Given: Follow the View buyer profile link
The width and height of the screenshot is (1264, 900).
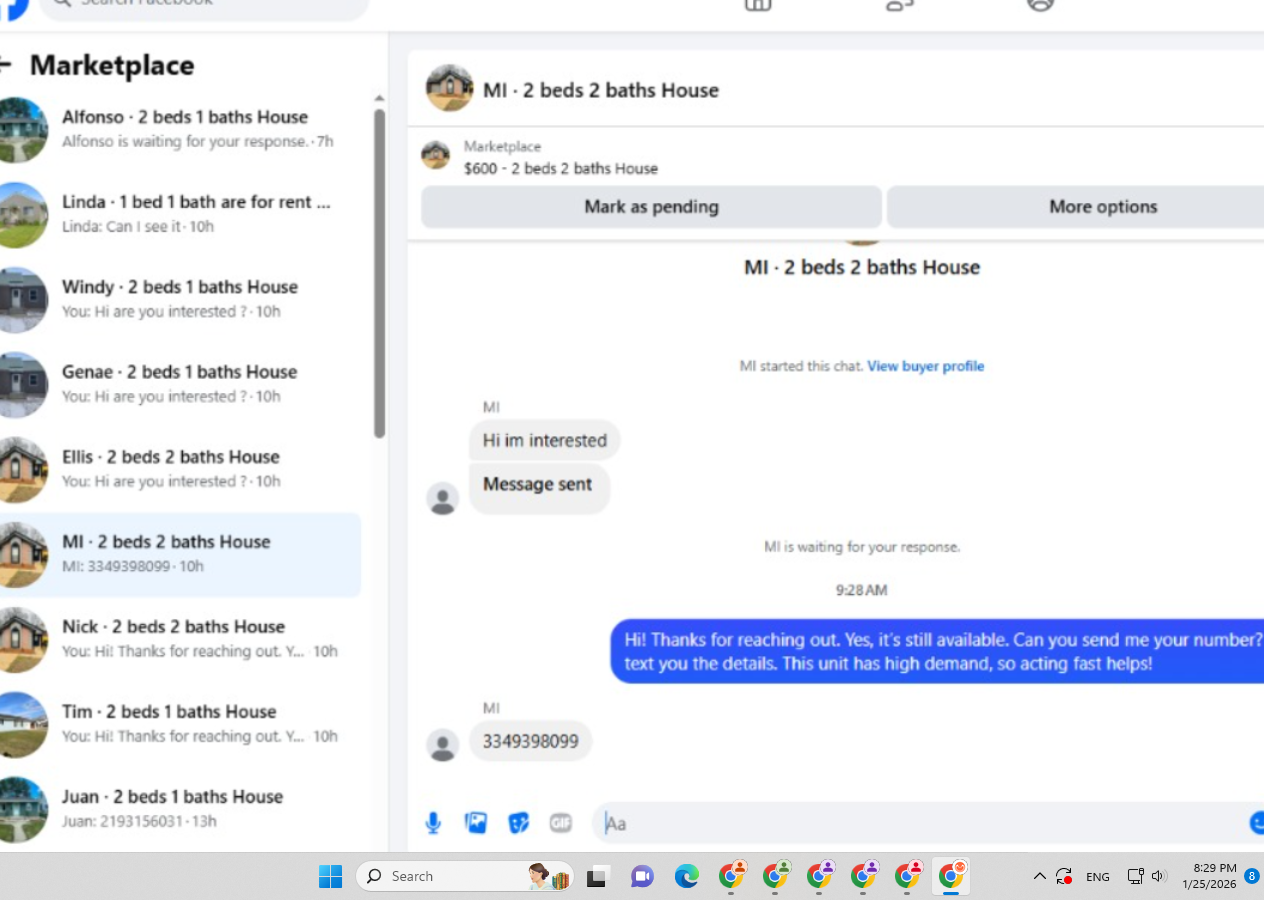Looking at the screenshot, I should pyautogui.click(x=925, y=366).
